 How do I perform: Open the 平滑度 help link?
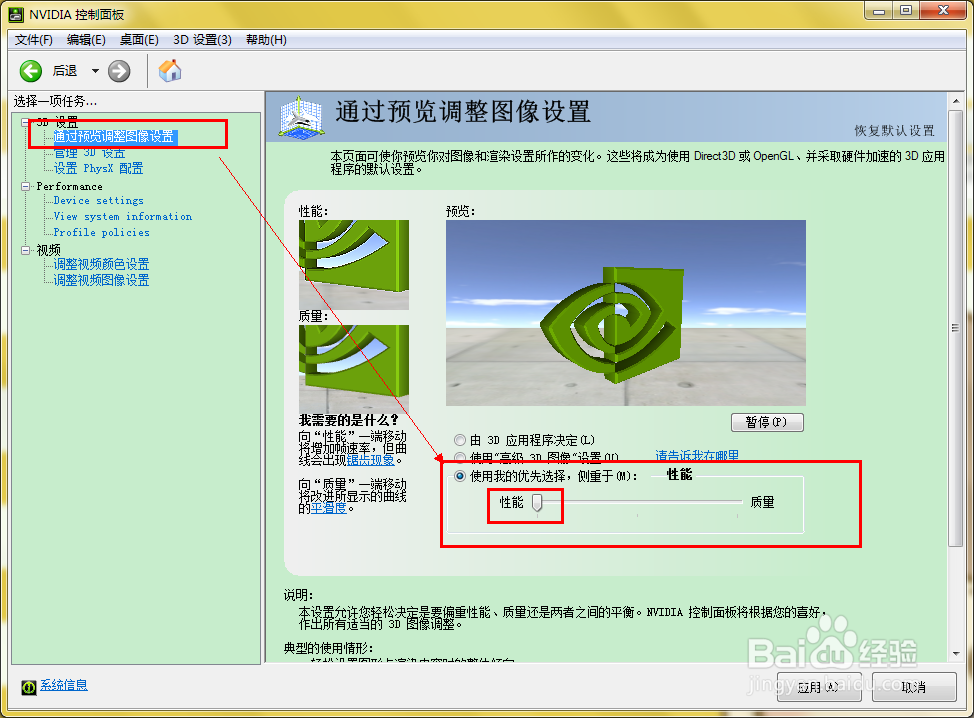click(329, 508)
